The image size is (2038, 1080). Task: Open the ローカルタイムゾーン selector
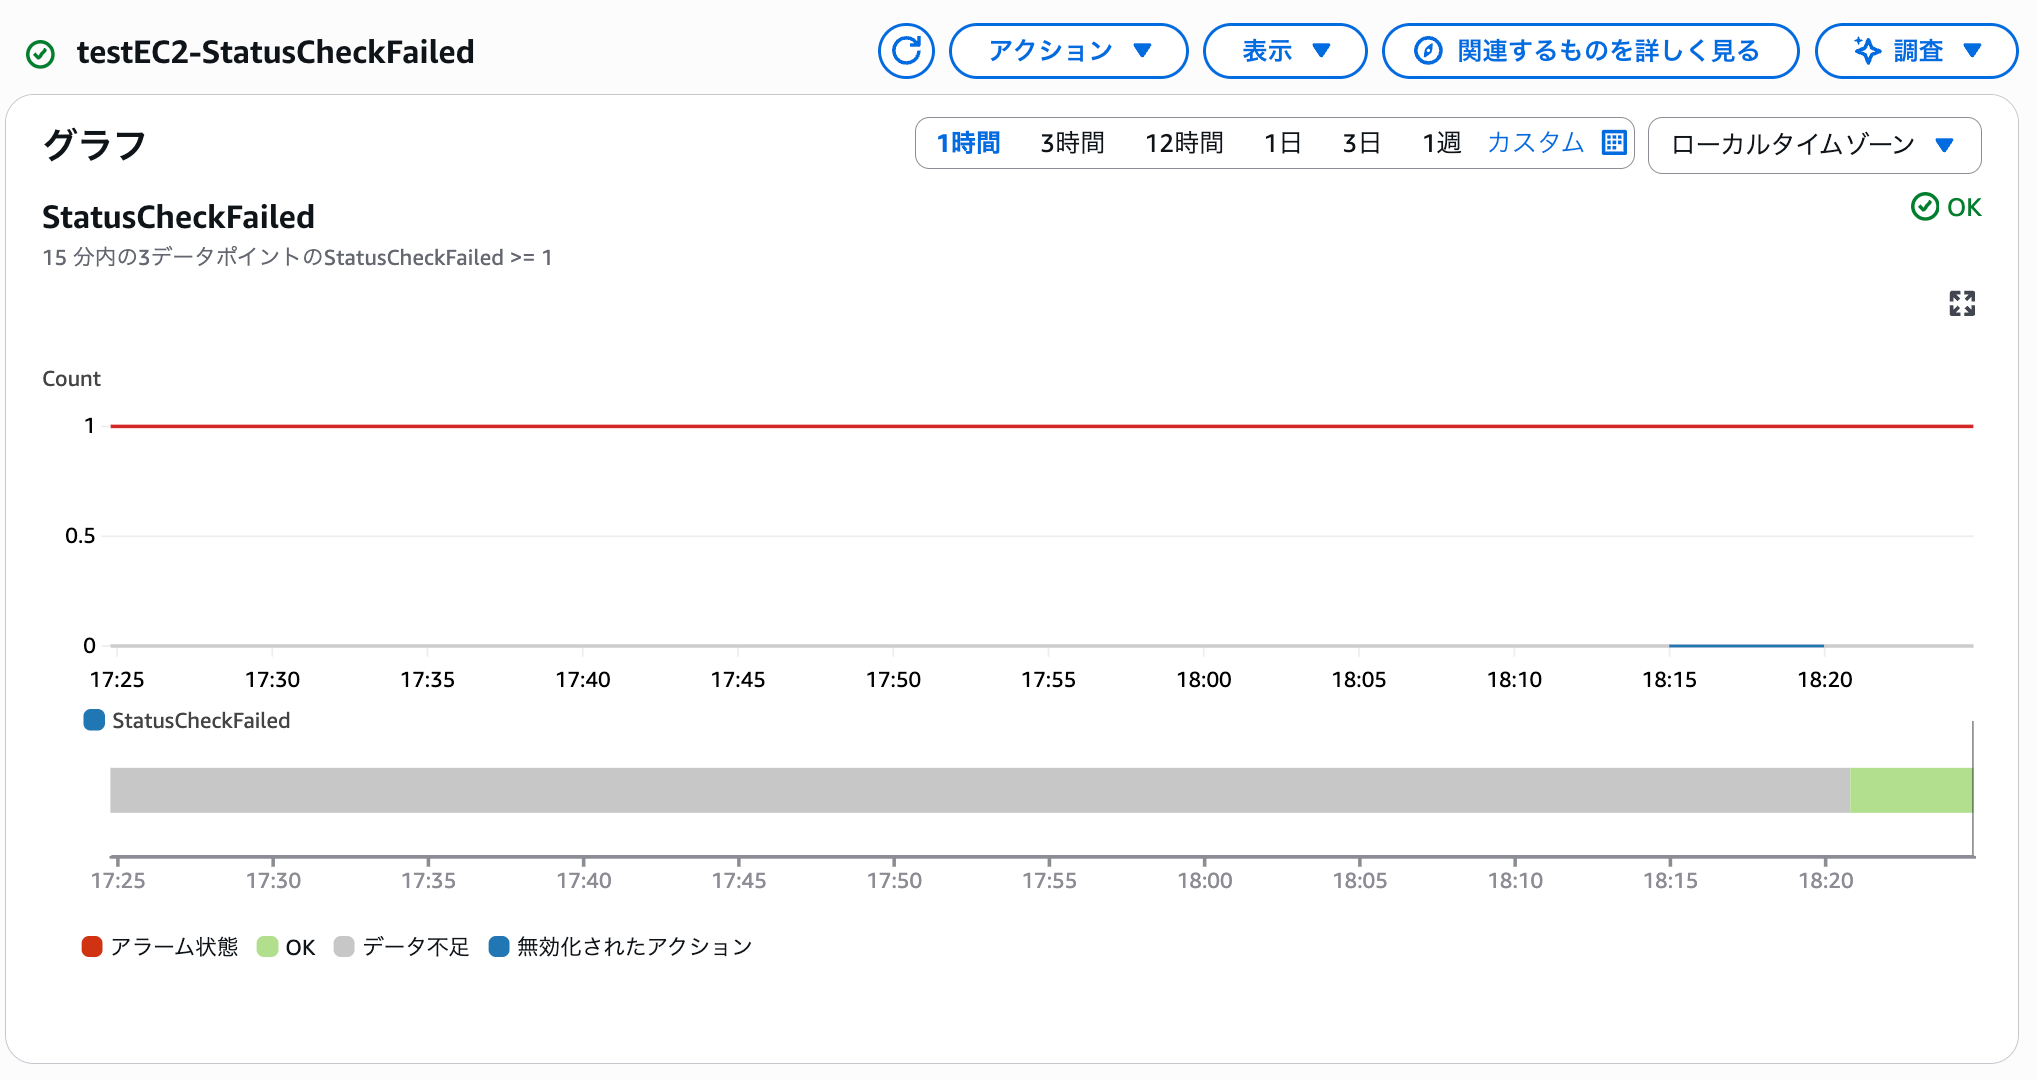[1813, 145]
